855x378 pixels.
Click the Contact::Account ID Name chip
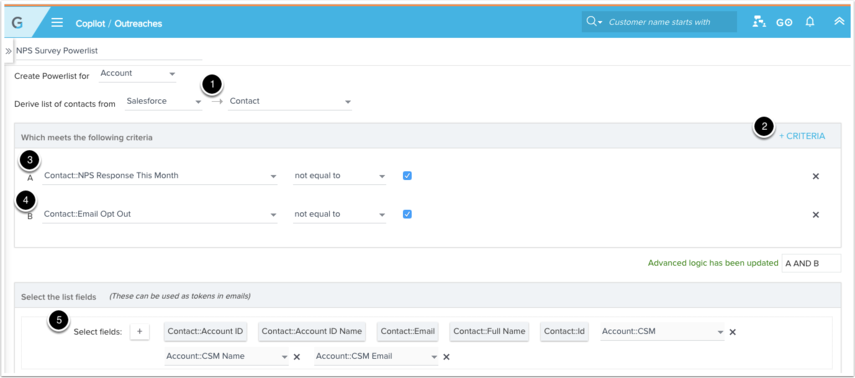[312, 332]
